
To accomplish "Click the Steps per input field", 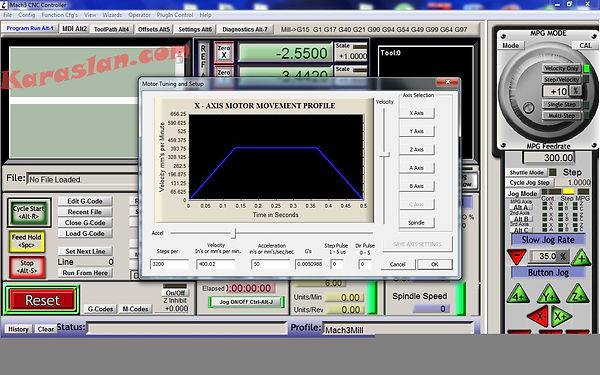I will tap(169, 264).
